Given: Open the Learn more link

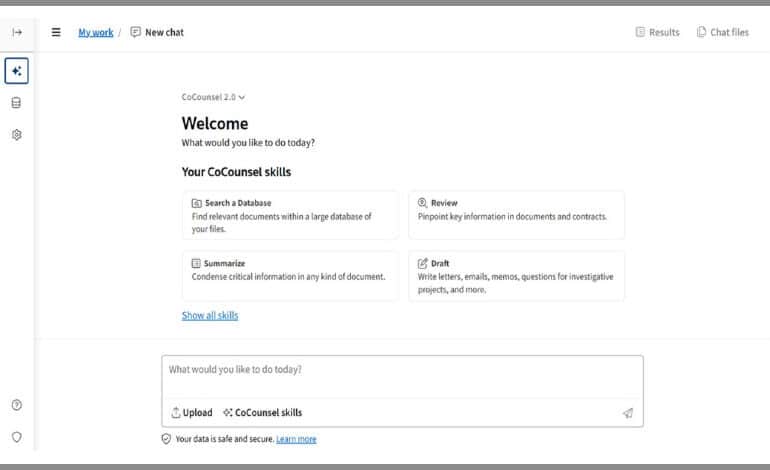Looking at the screenshot, I should 296,439.
